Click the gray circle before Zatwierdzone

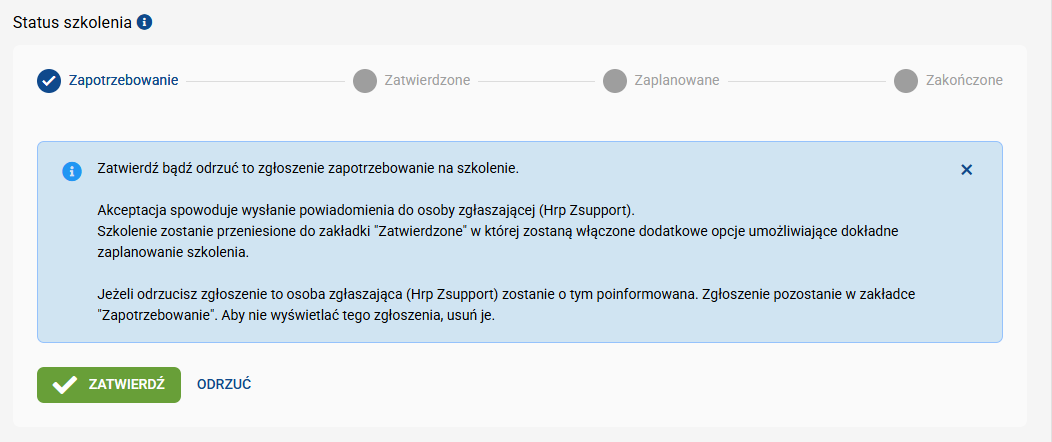[365, 80]
